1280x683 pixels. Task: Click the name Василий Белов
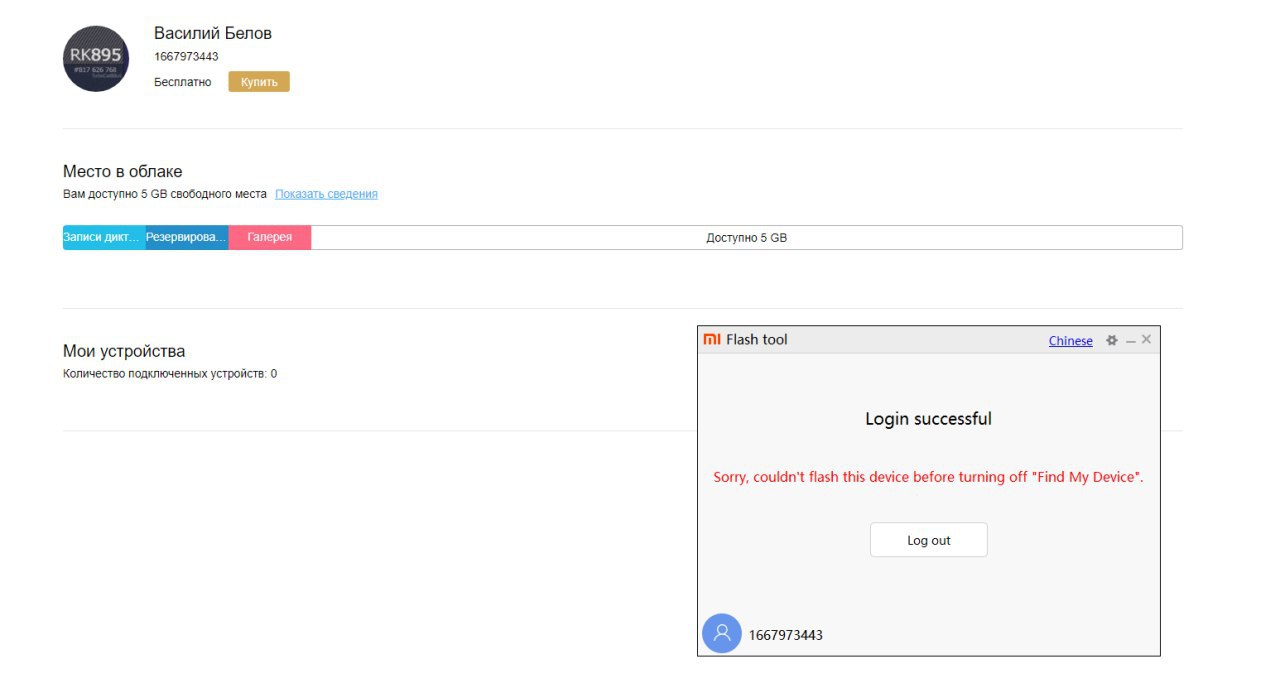tap(213, 33)
